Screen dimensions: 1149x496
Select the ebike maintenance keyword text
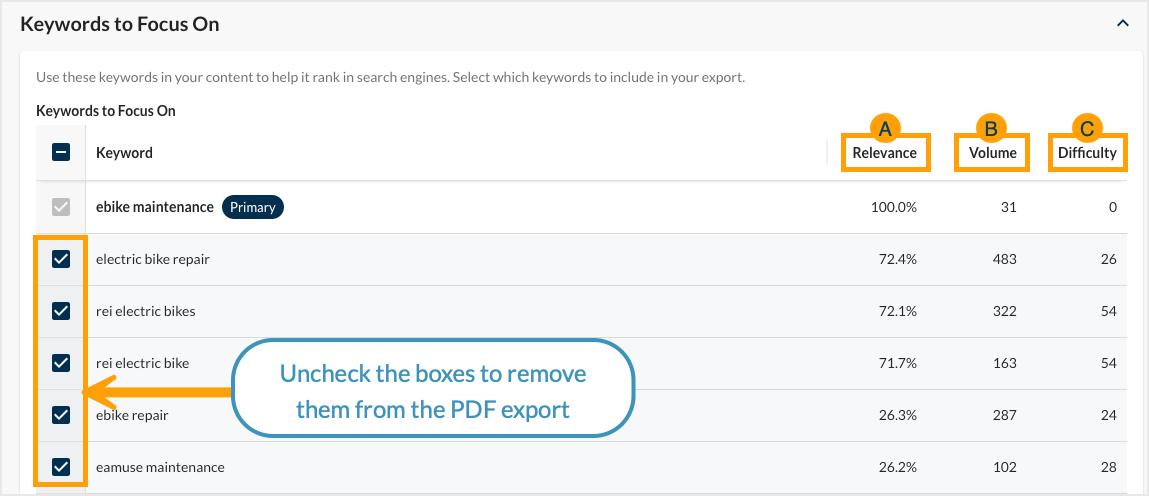[x=155, y=207]
